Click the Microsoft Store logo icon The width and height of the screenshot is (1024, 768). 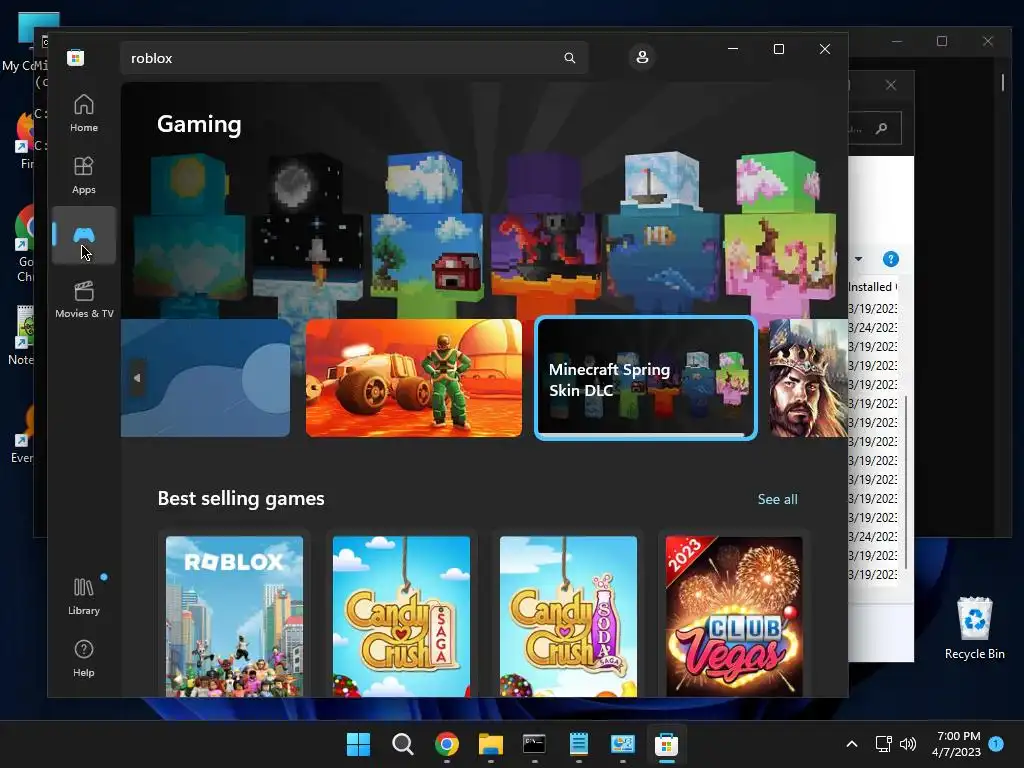click(76, 57)
